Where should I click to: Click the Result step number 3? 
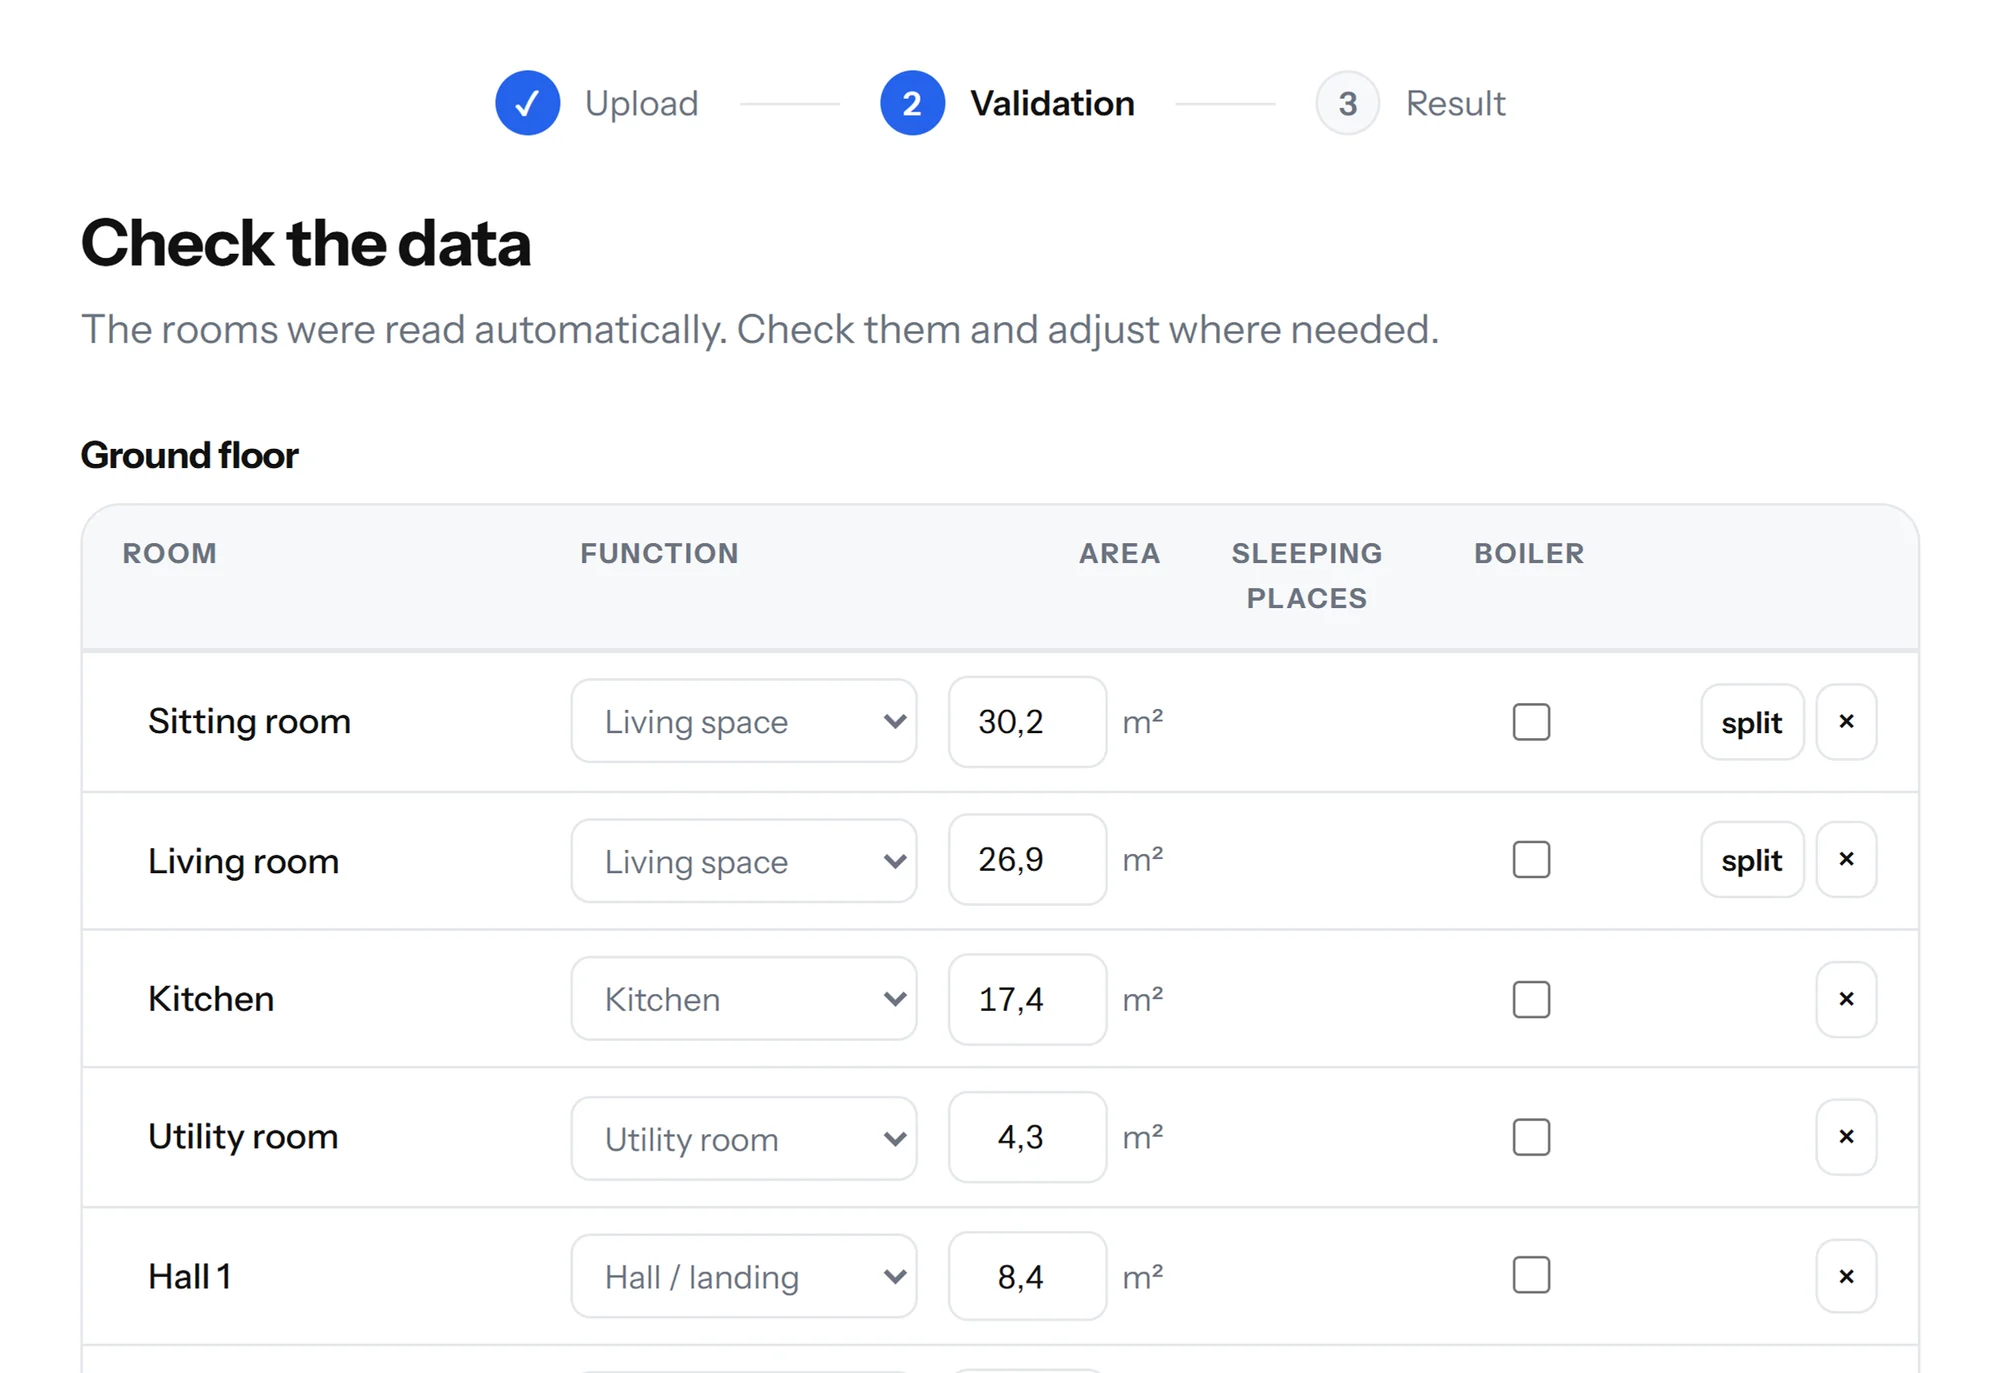point(1347,103)
